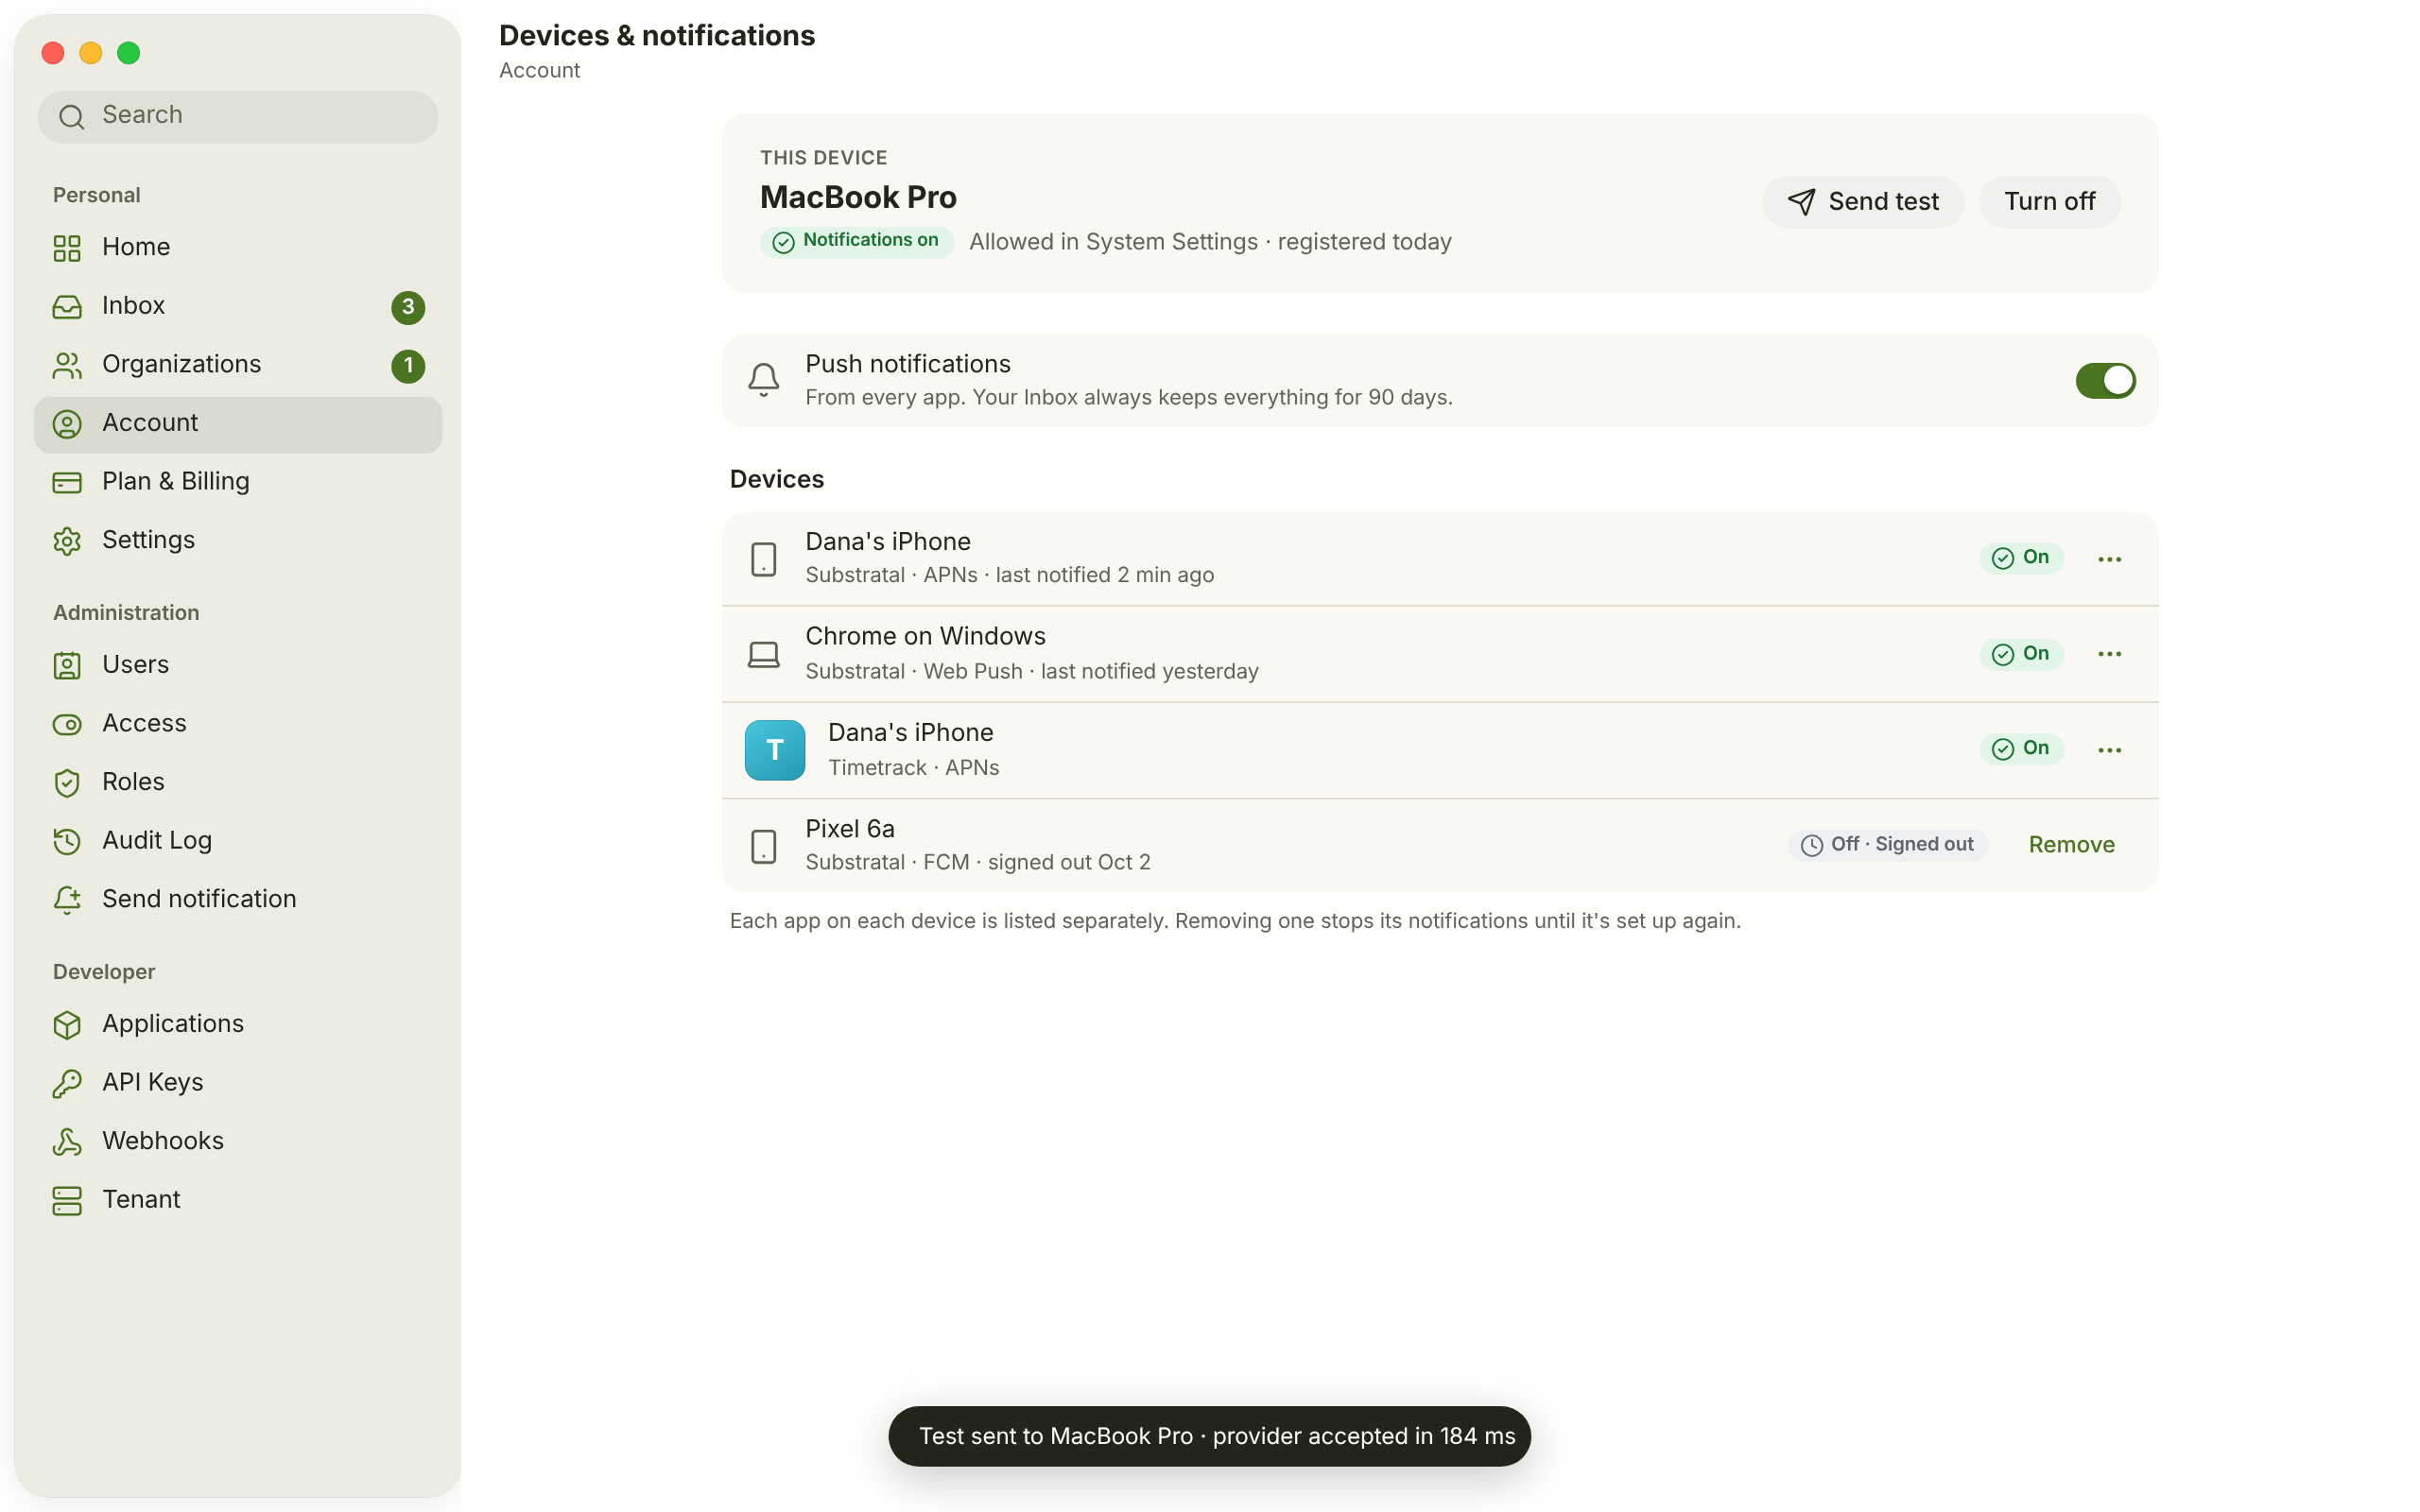Click the Access eye icon

tap(67, 724)
